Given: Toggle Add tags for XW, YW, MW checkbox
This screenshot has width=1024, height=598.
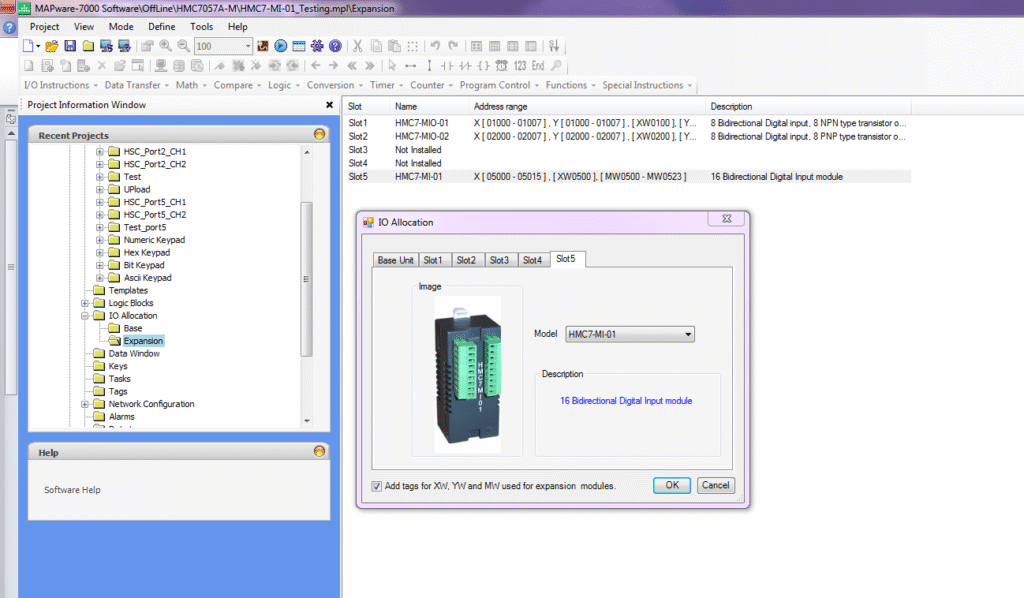Looking at the screenshot, I should click(377, 486).
